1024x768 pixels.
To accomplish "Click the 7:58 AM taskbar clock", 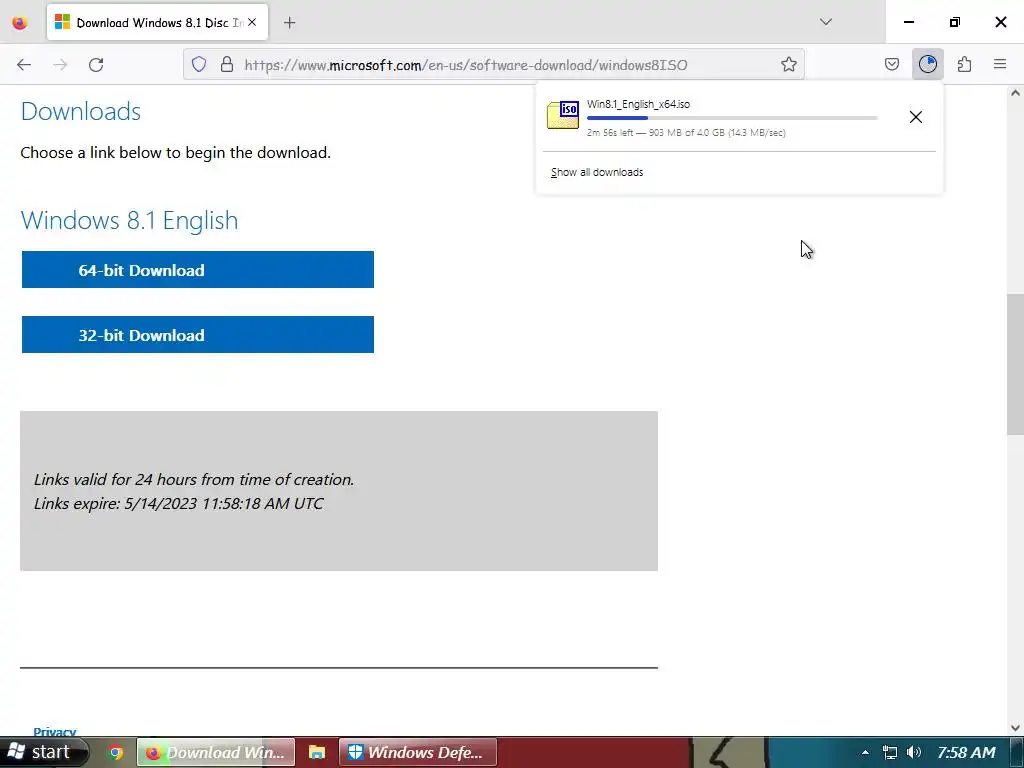I will pyautogui.click(x=967, y=753).
